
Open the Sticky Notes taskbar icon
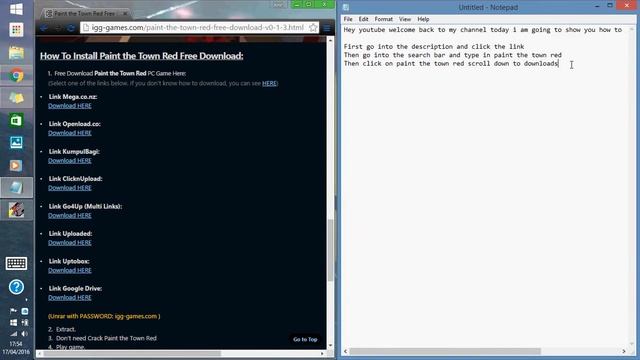click(x=16, y=98)
